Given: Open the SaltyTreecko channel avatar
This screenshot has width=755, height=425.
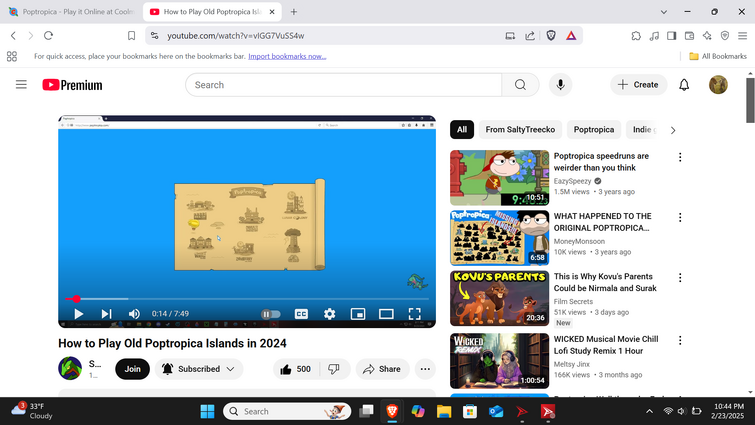Looking at the screenshot, I should point(70,369).
